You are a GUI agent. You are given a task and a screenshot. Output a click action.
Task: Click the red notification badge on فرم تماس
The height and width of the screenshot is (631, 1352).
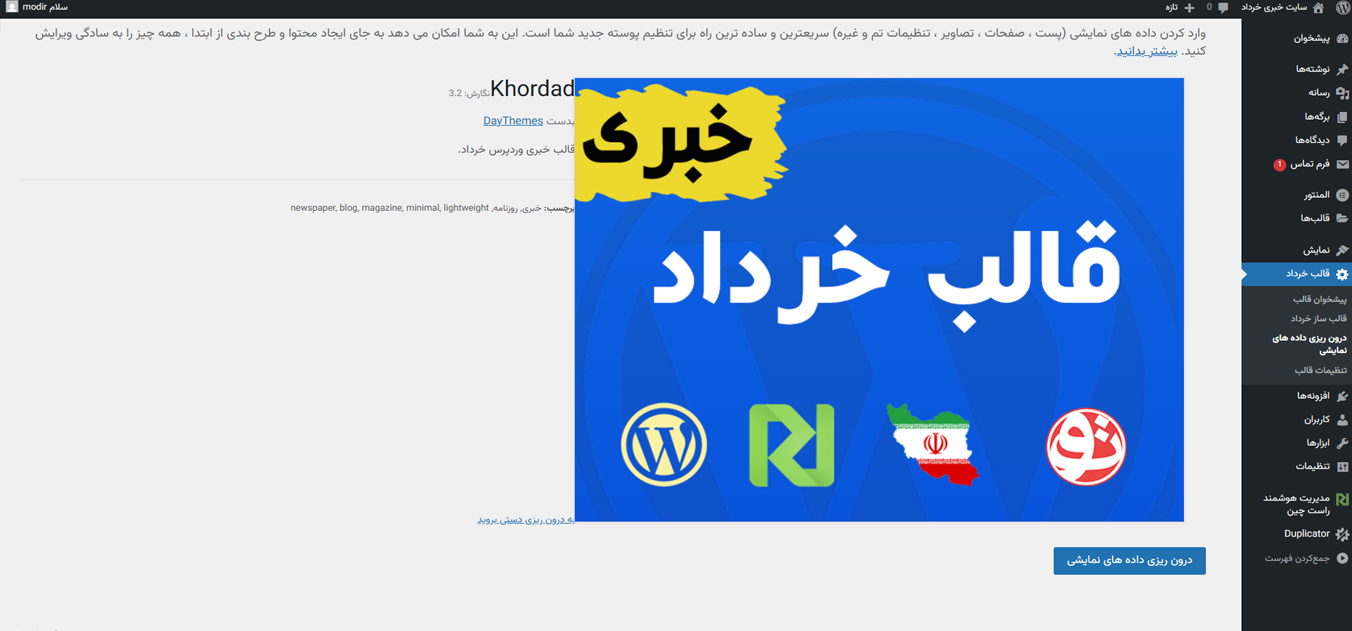tap(1279, 165)
